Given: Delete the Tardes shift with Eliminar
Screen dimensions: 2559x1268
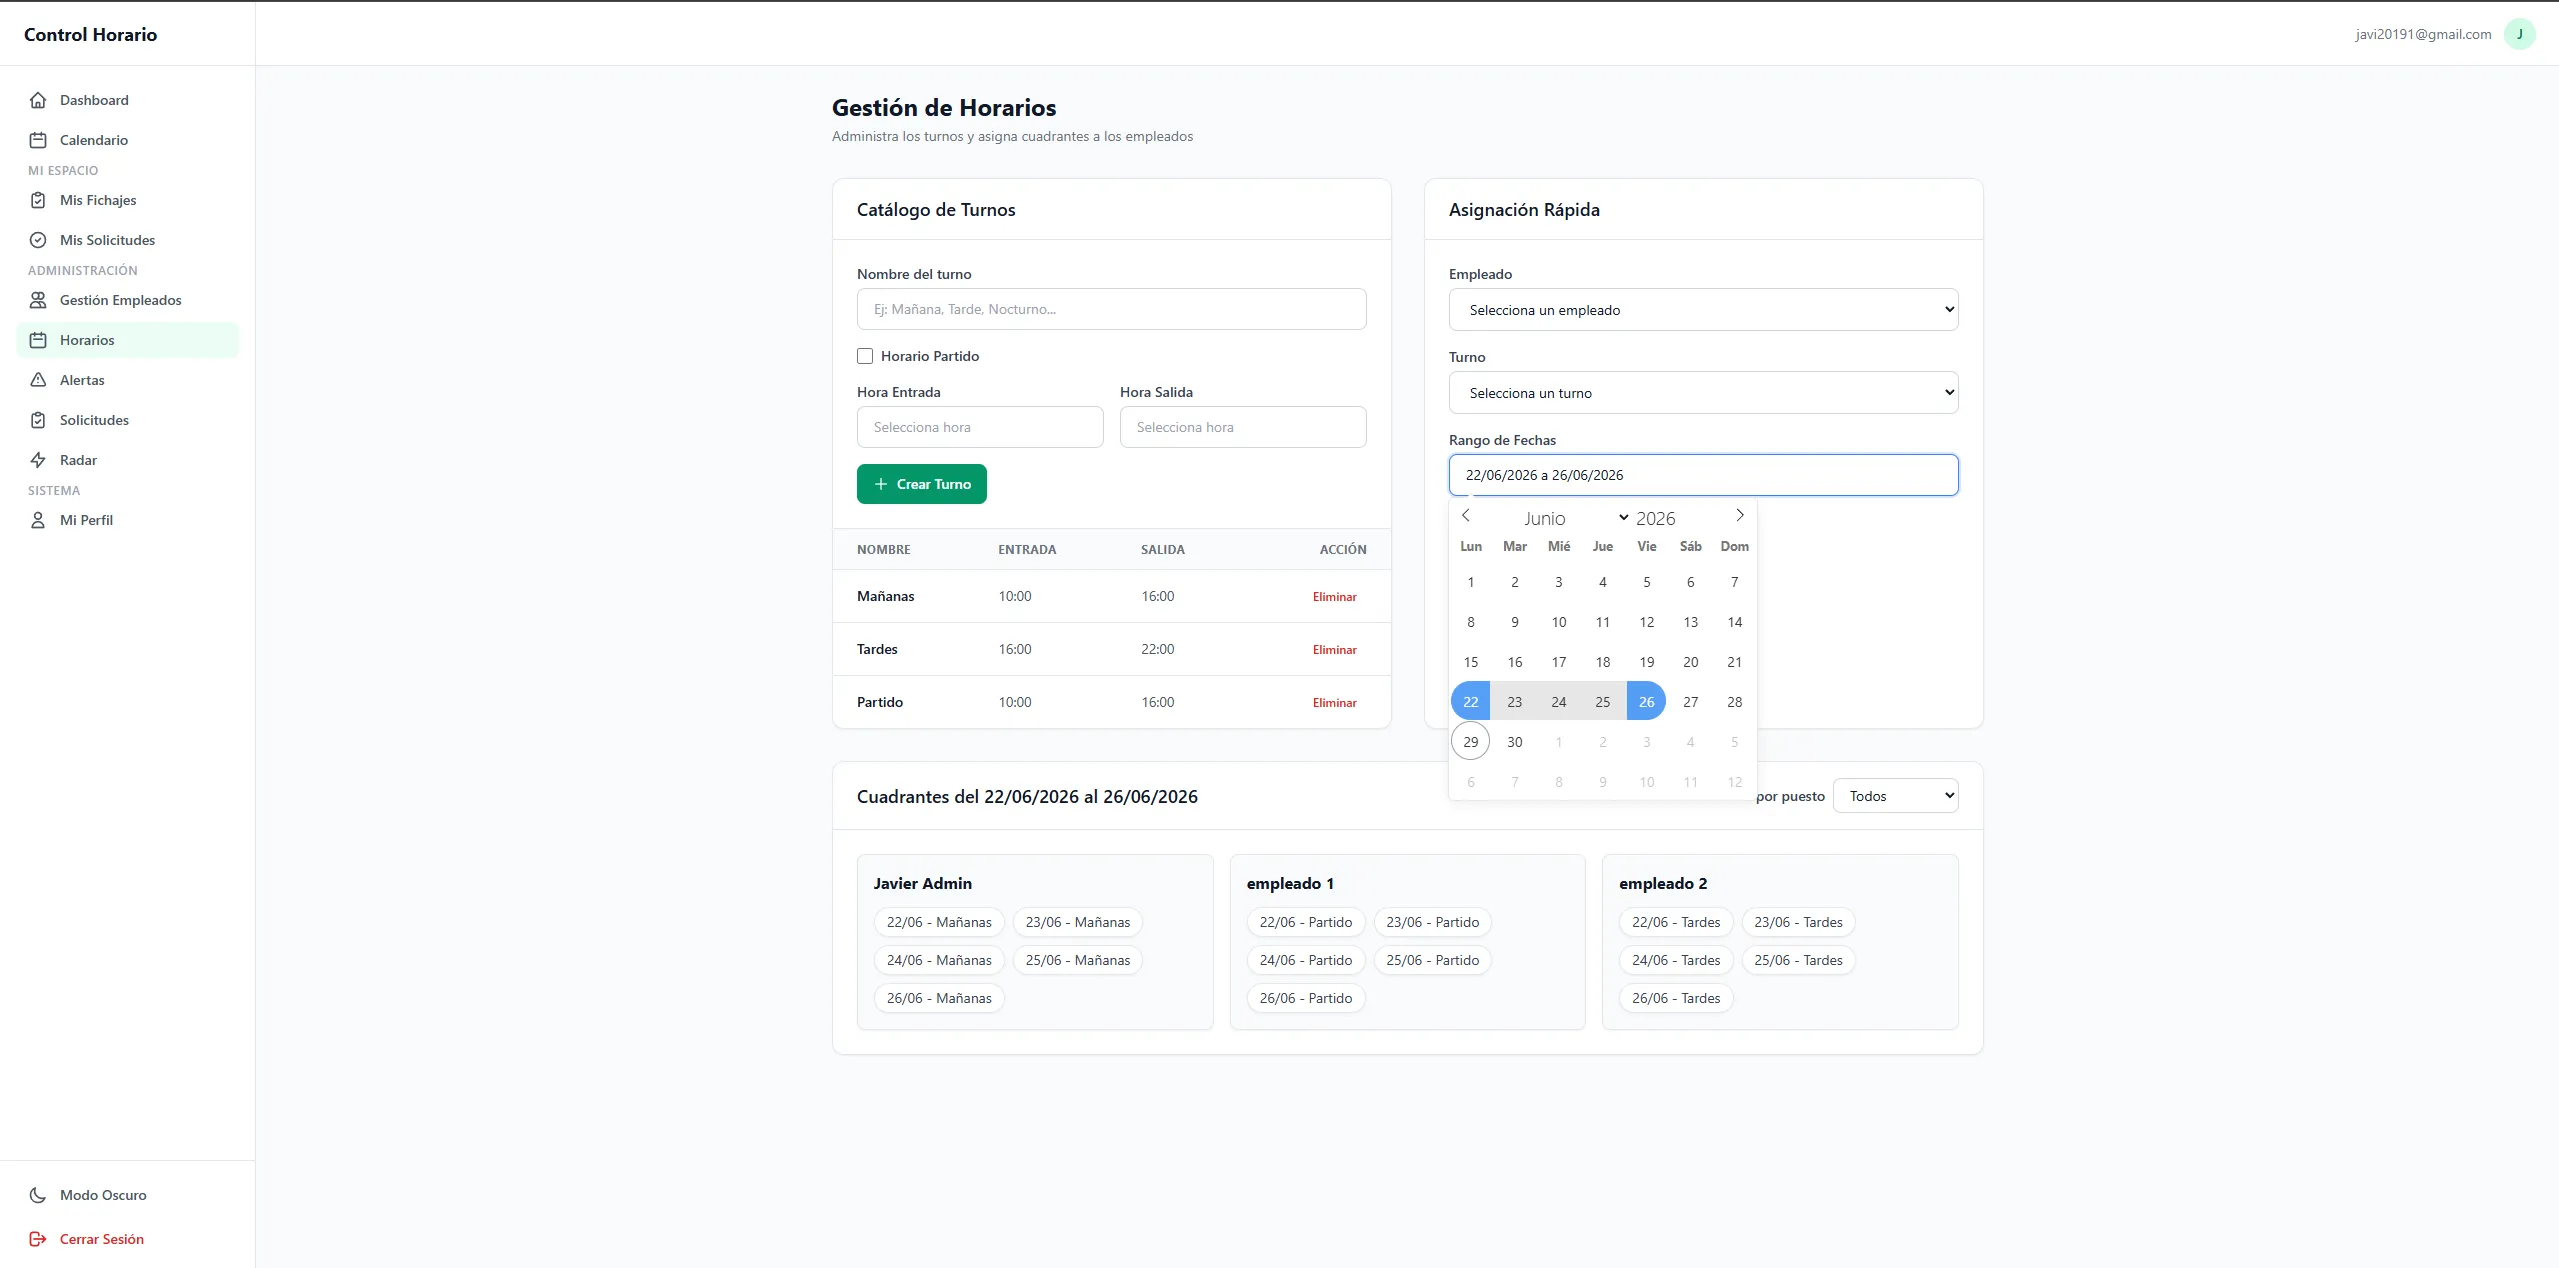Looking at the screenshot, I should click(1334, 650).
